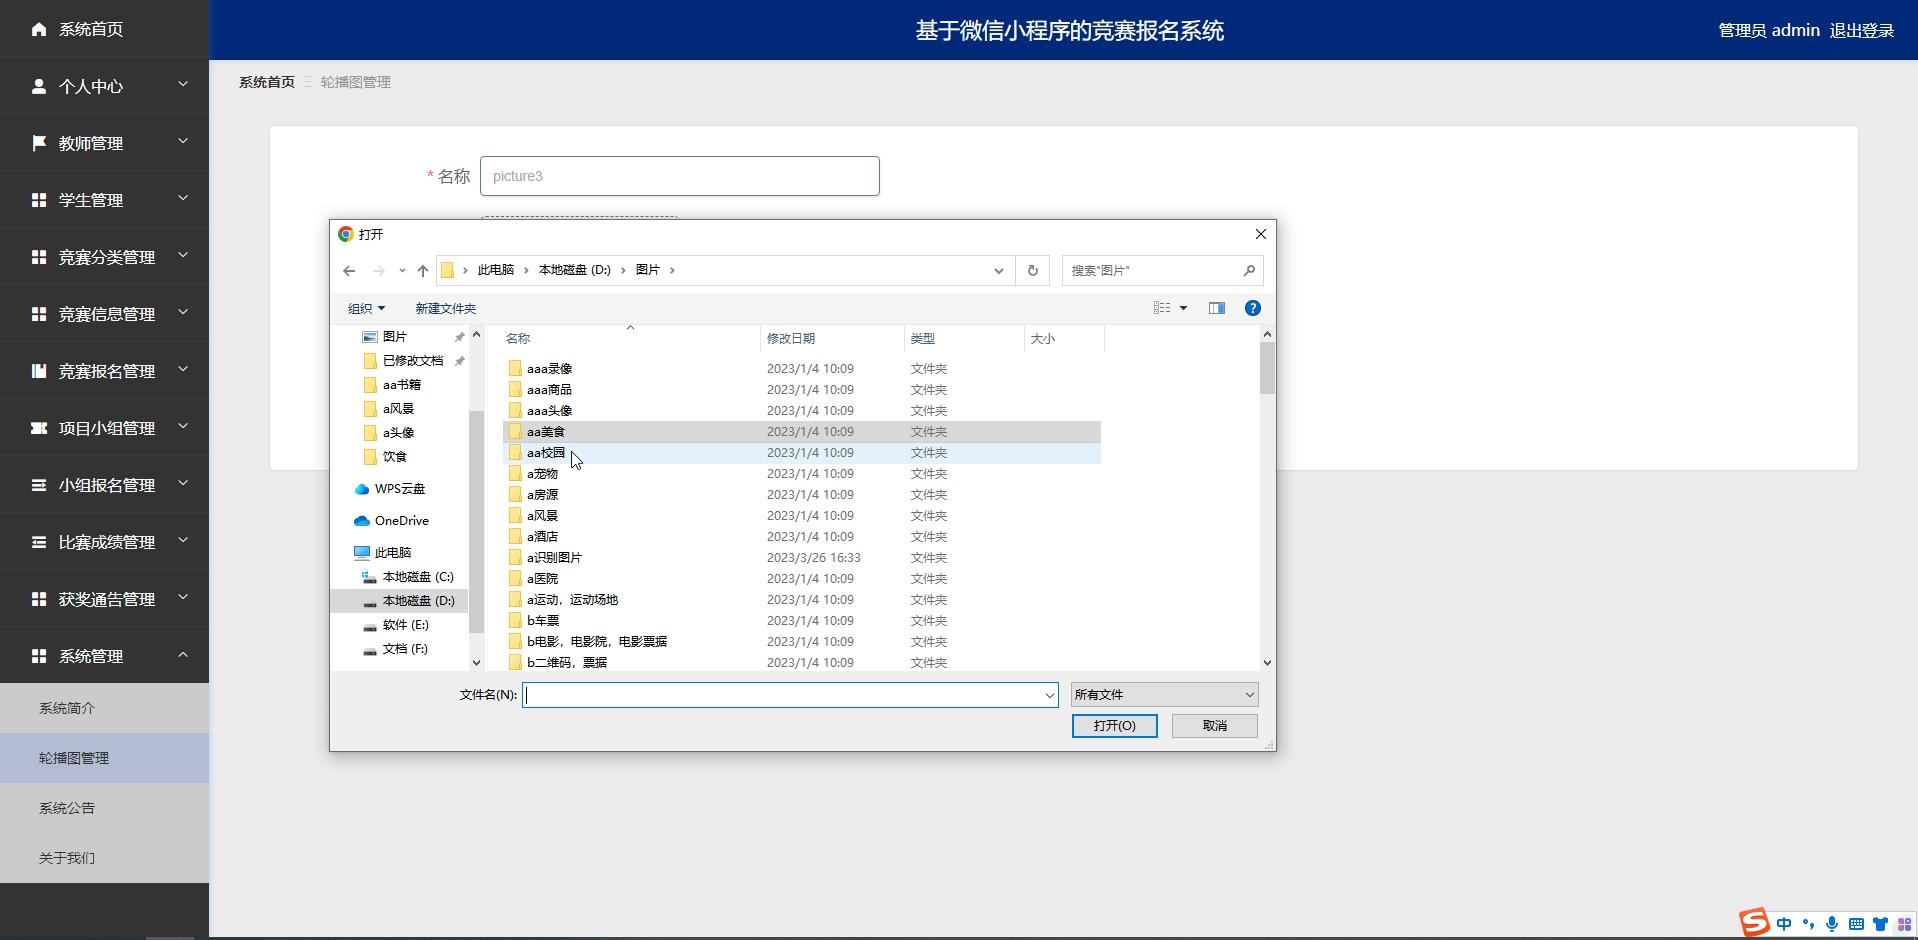Toggle the preview pane icon
This screenshot has width=1918, height=940.
1217,308
